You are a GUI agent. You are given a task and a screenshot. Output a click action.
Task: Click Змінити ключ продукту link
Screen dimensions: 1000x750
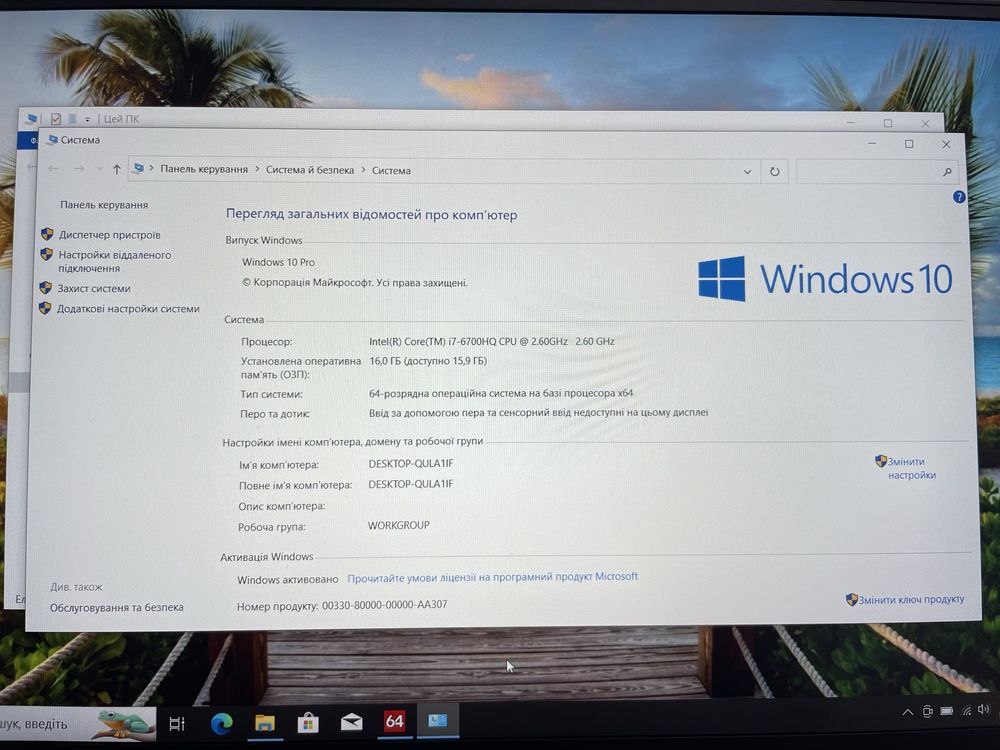911,599
